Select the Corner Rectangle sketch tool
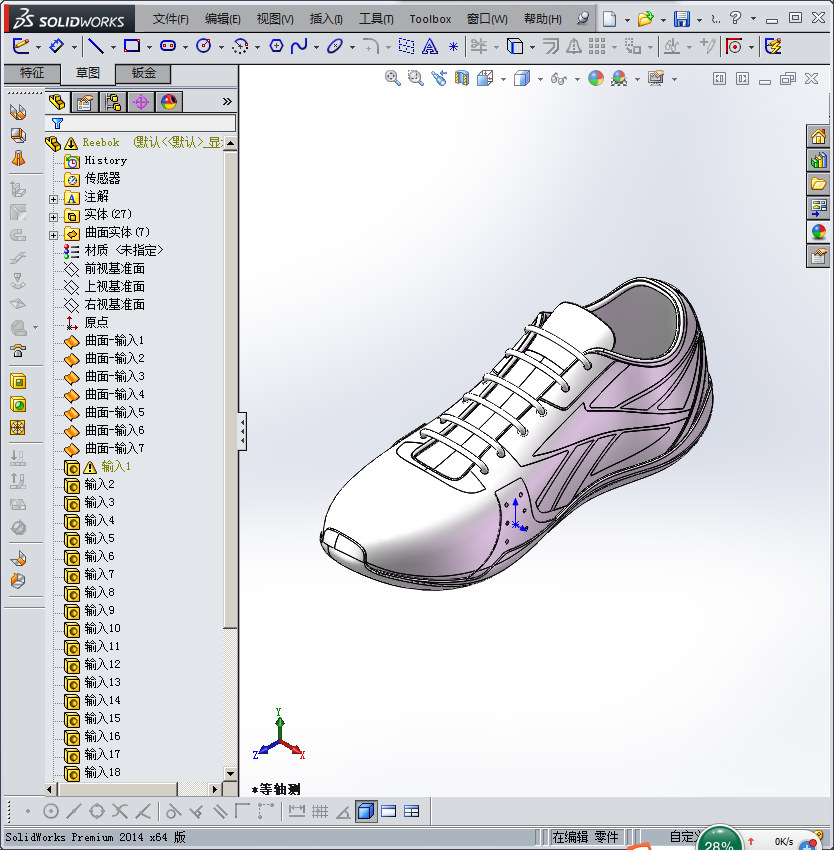Screen dimensions: 834x850 [132, 46]
